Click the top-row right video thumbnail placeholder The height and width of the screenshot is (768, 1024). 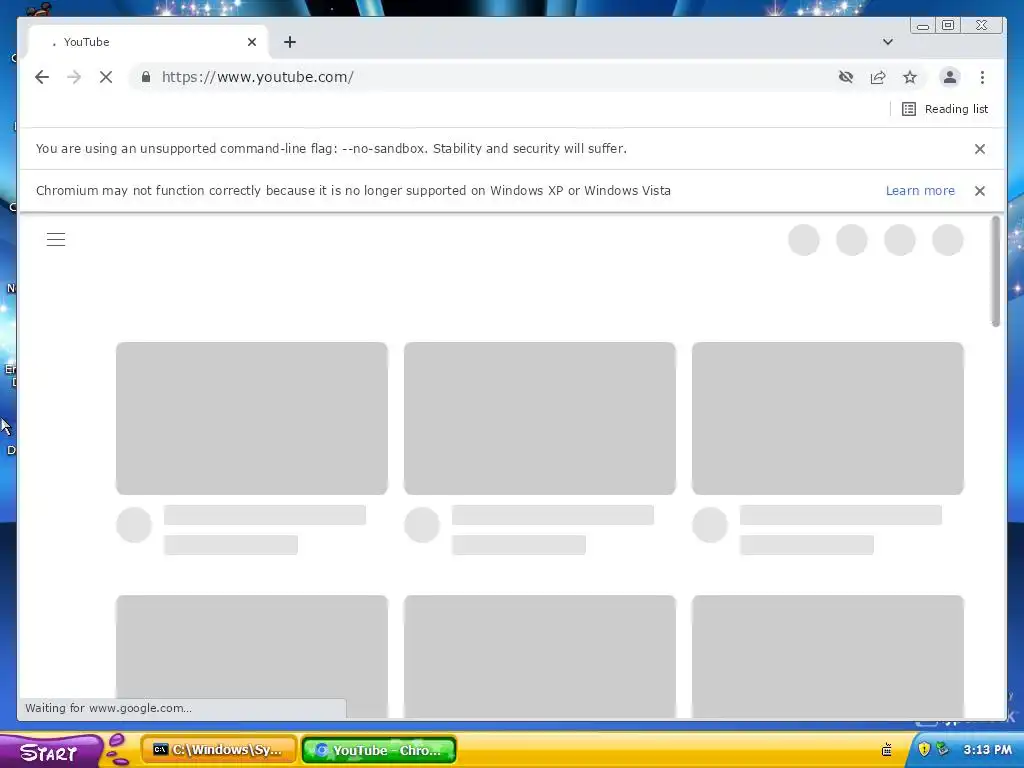click(827, 418)
